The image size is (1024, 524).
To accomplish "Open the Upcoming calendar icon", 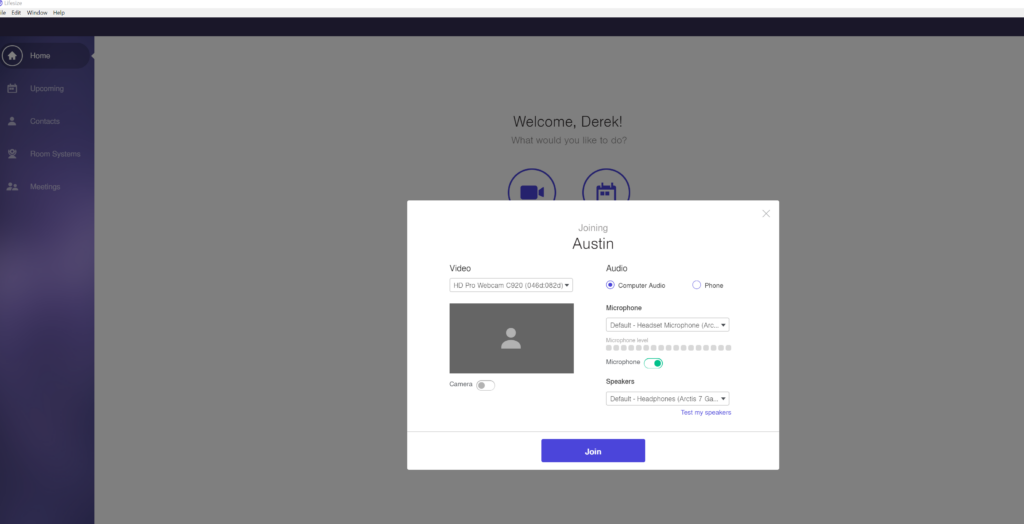I will [x=12, y=88].
